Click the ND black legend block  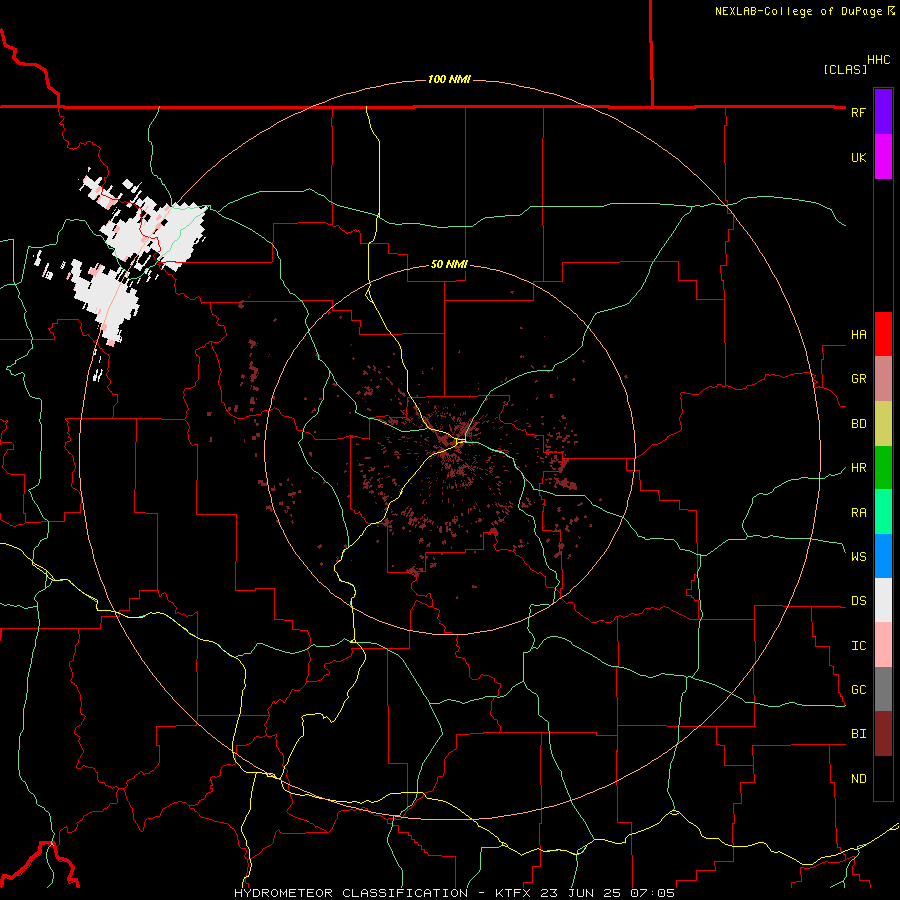(883, 778)
